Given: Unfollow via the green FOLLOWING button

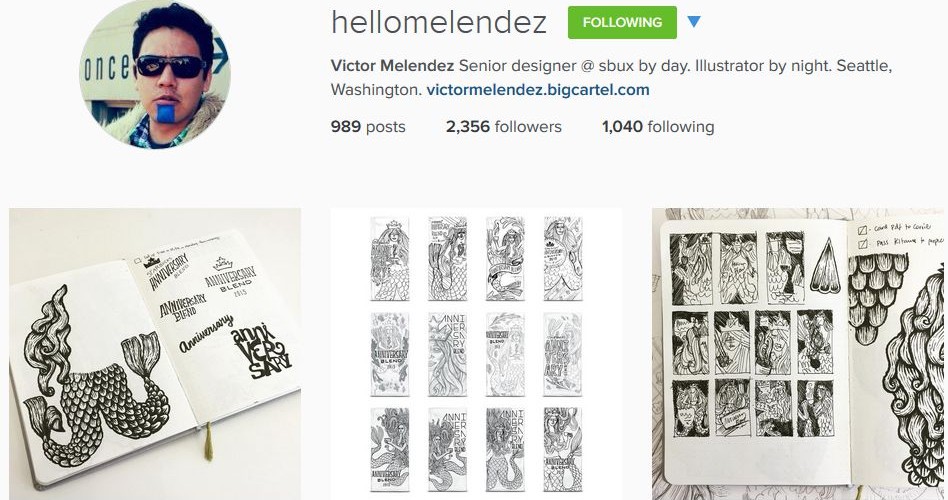Looking at the screenshot, I should click(x=622, y=22).
